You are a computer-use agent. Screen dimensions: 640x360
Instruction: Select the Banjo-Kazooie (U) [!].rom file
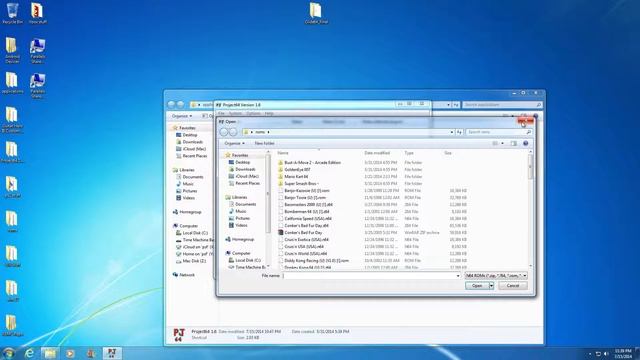tap(307, 190)
